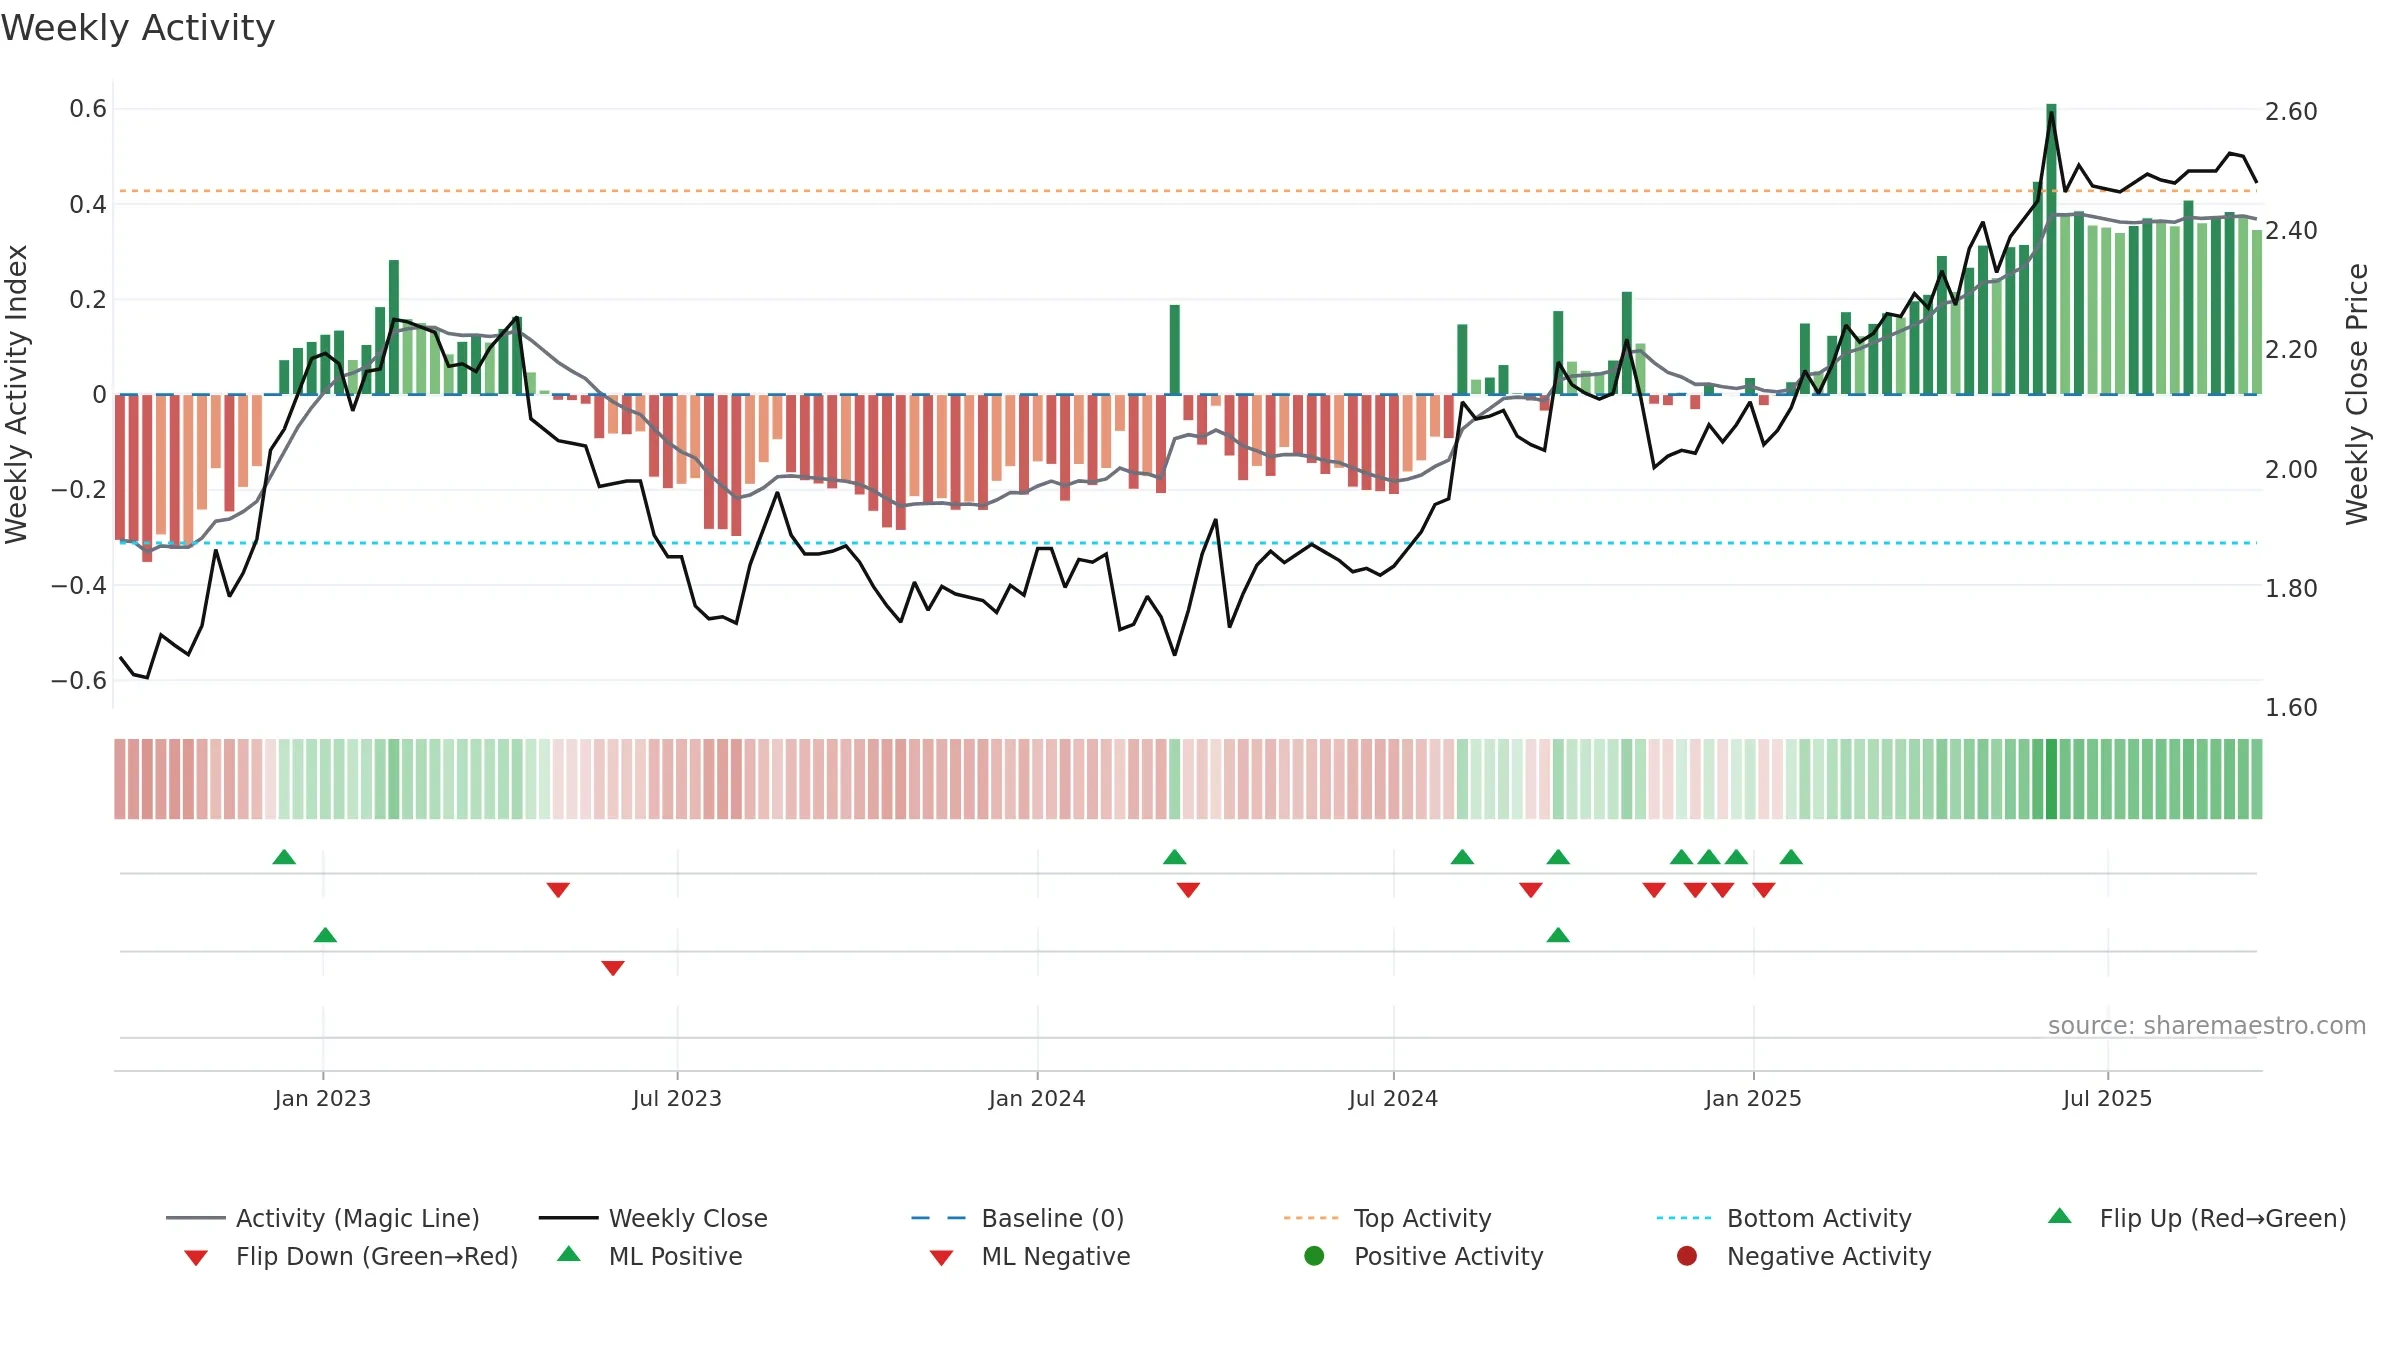Click the cyan dotted Bottom Activity line

pyautogui.click(x=1188, y=543)
